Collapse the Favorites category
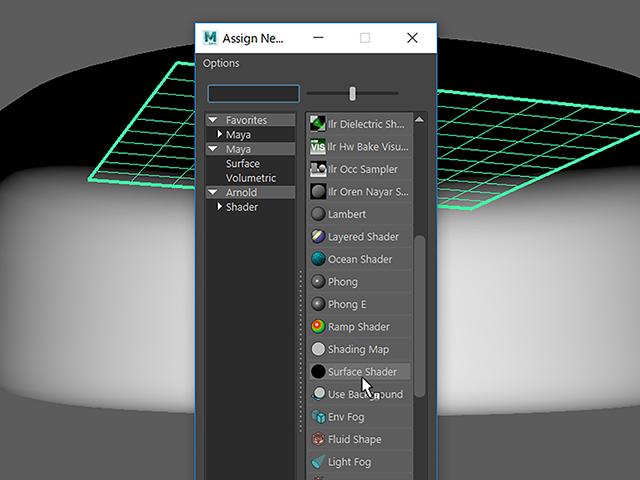640x480 pixels. [213, 120]
